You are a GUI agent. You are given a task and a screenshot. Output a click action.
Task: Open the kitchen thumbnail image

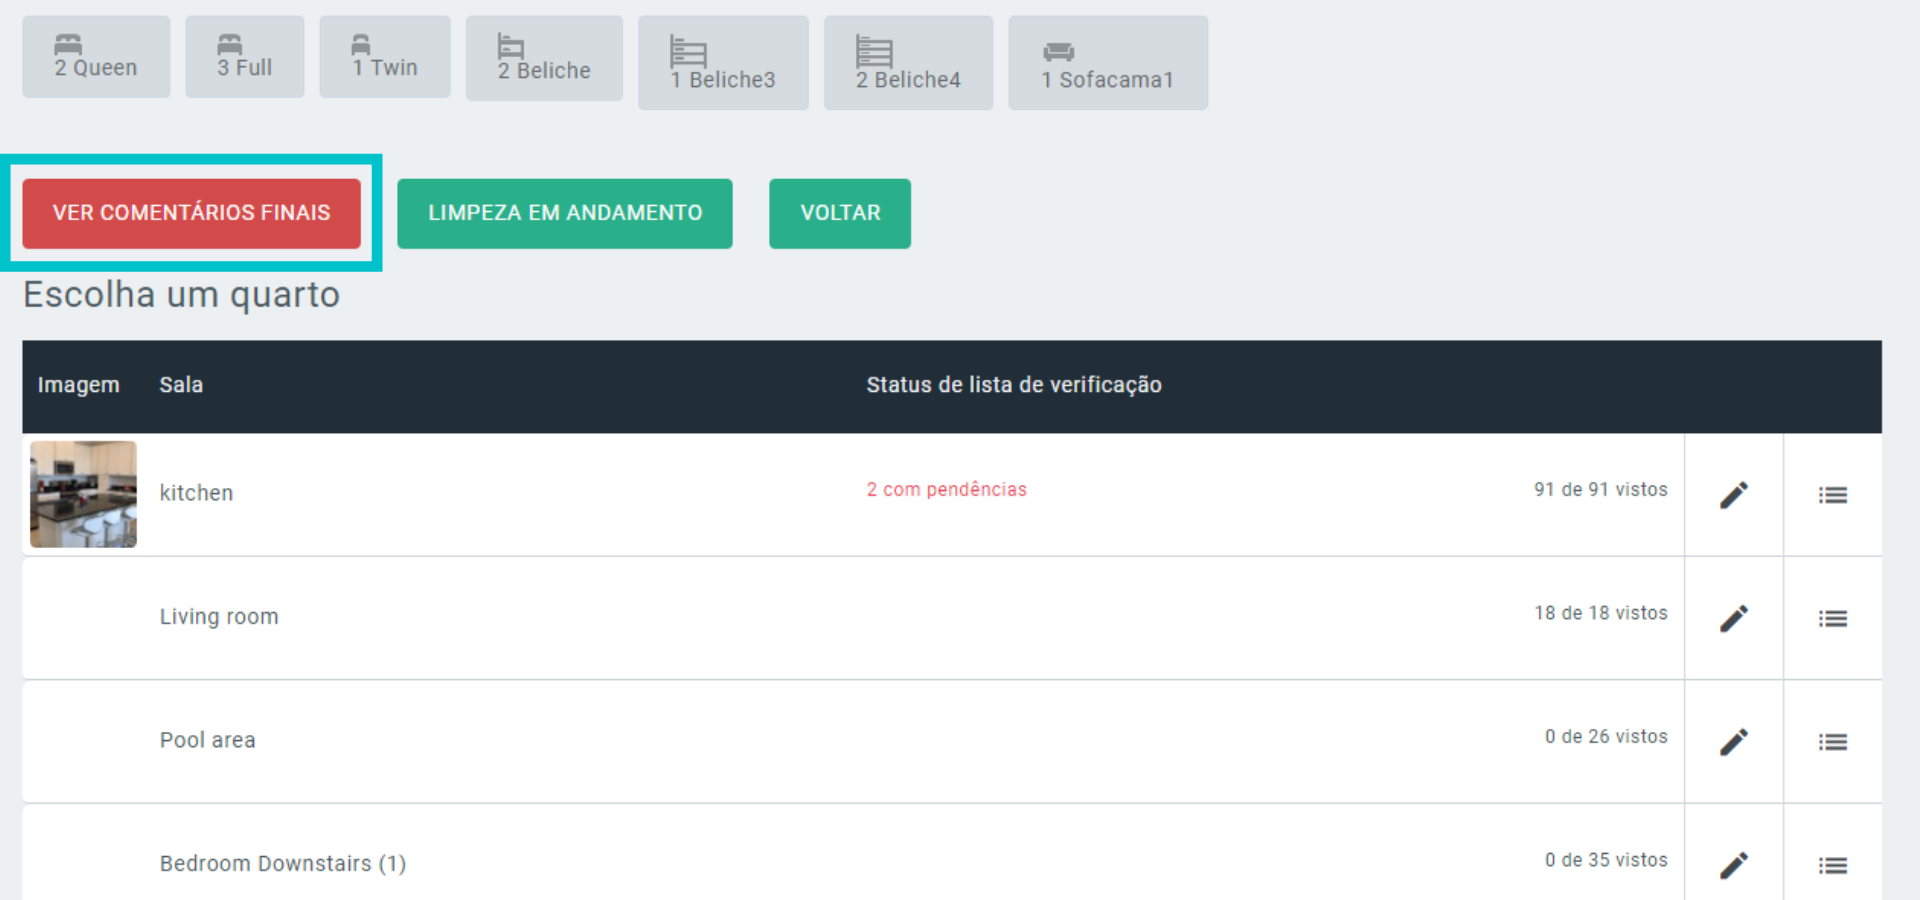pyautogui.click(x=83, y=494)
